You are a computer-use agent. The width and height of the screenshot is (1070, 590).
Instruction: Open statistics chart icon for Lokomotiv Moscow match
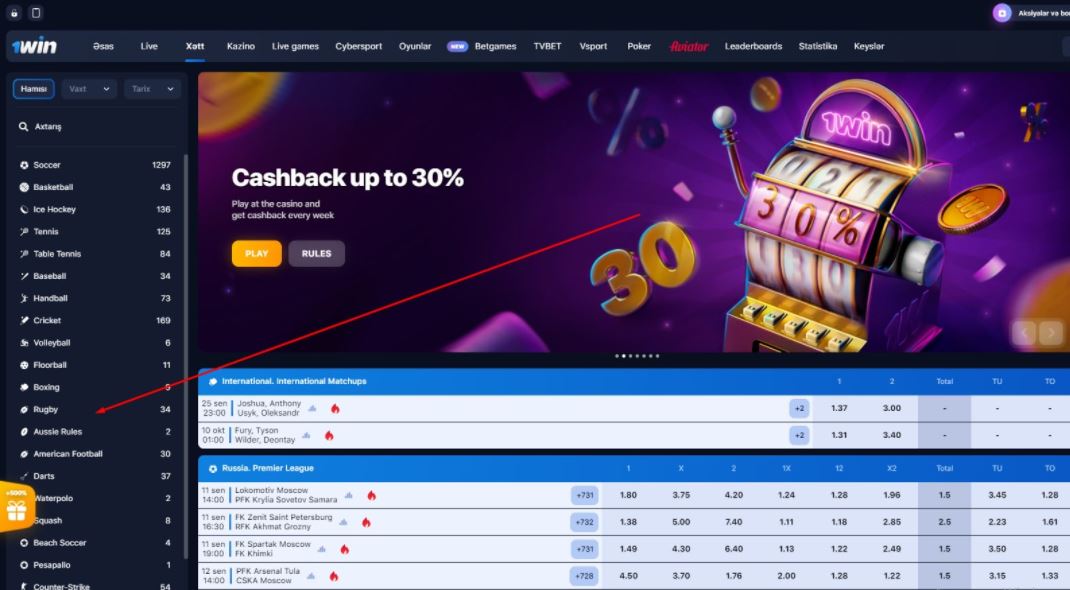point(349,495)
